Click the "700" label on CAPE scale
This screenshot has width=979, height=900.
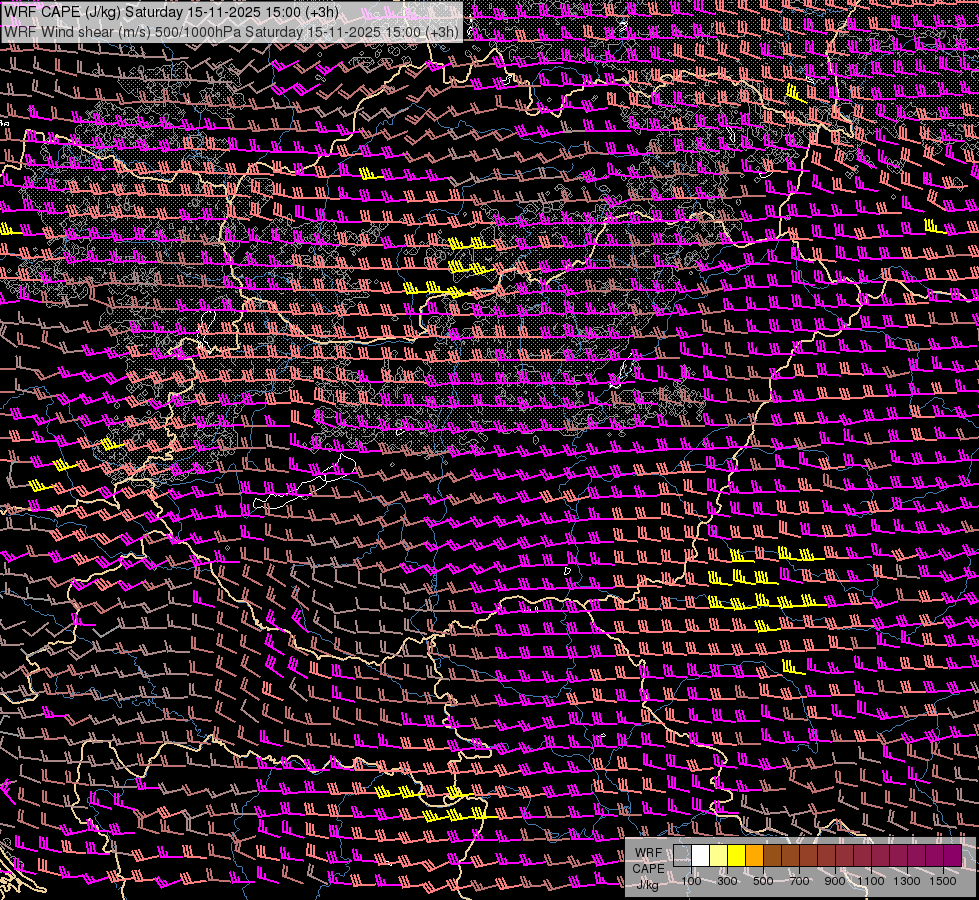[x=799, y=881]
